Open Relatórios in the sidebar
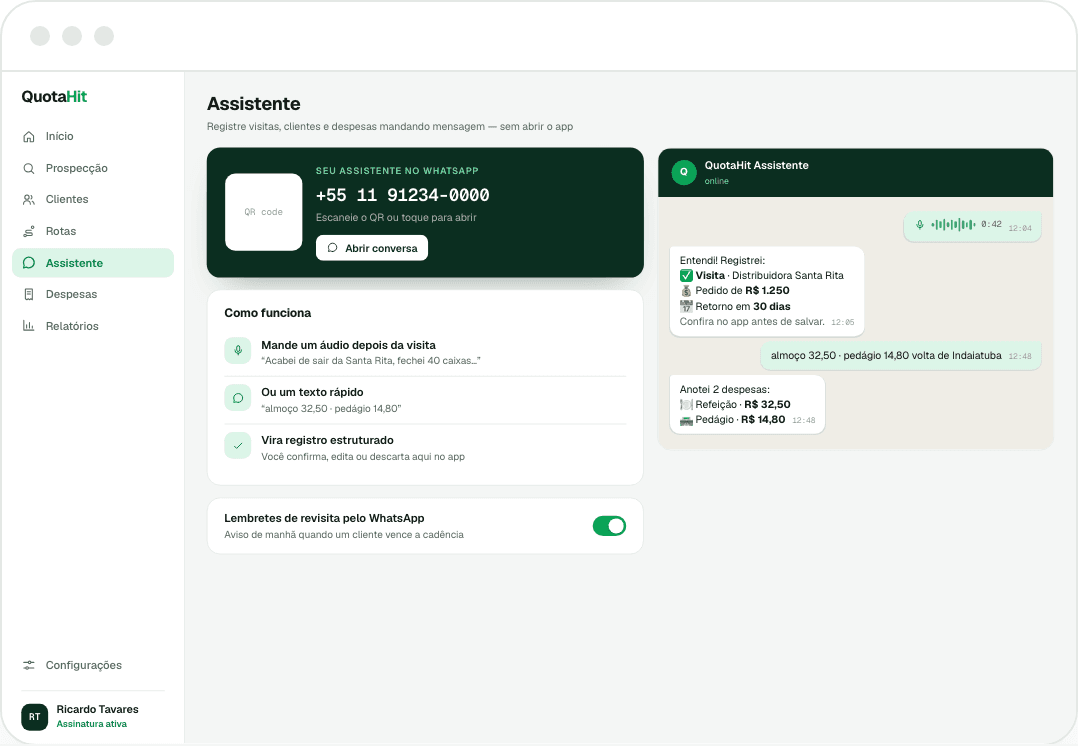 [x=93, y=326]
